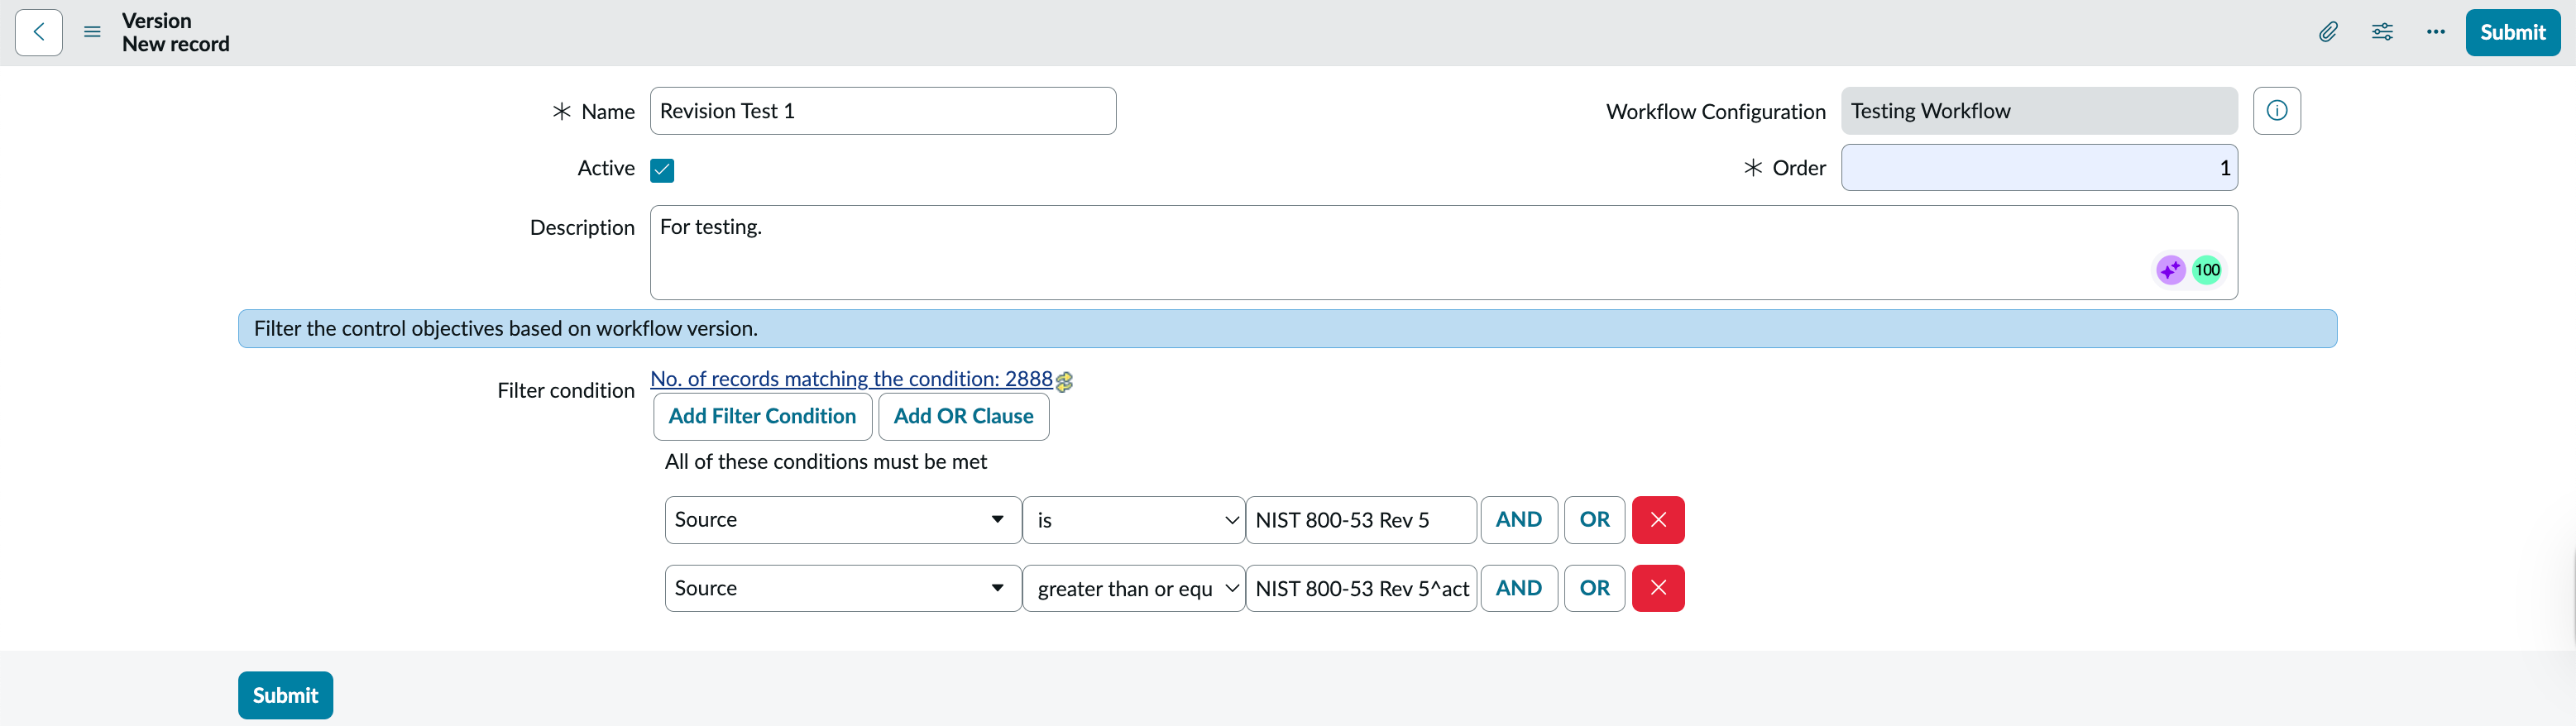The width and height of the screenshot is (2576, 726).
Task: Open the form context menu icon
Action: click(92, 33)
